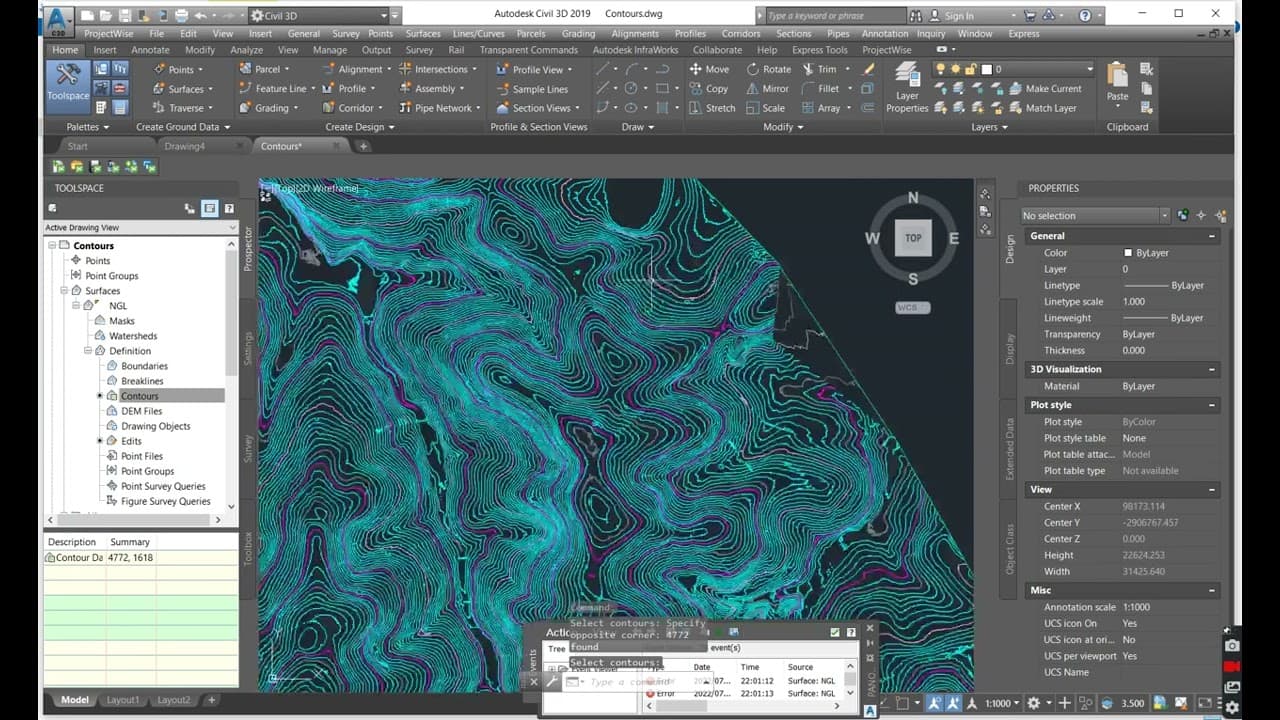Viewport: 1280px width, 720px height.
Task: Collapse the Definition tree node
Action: click(88, 351)
